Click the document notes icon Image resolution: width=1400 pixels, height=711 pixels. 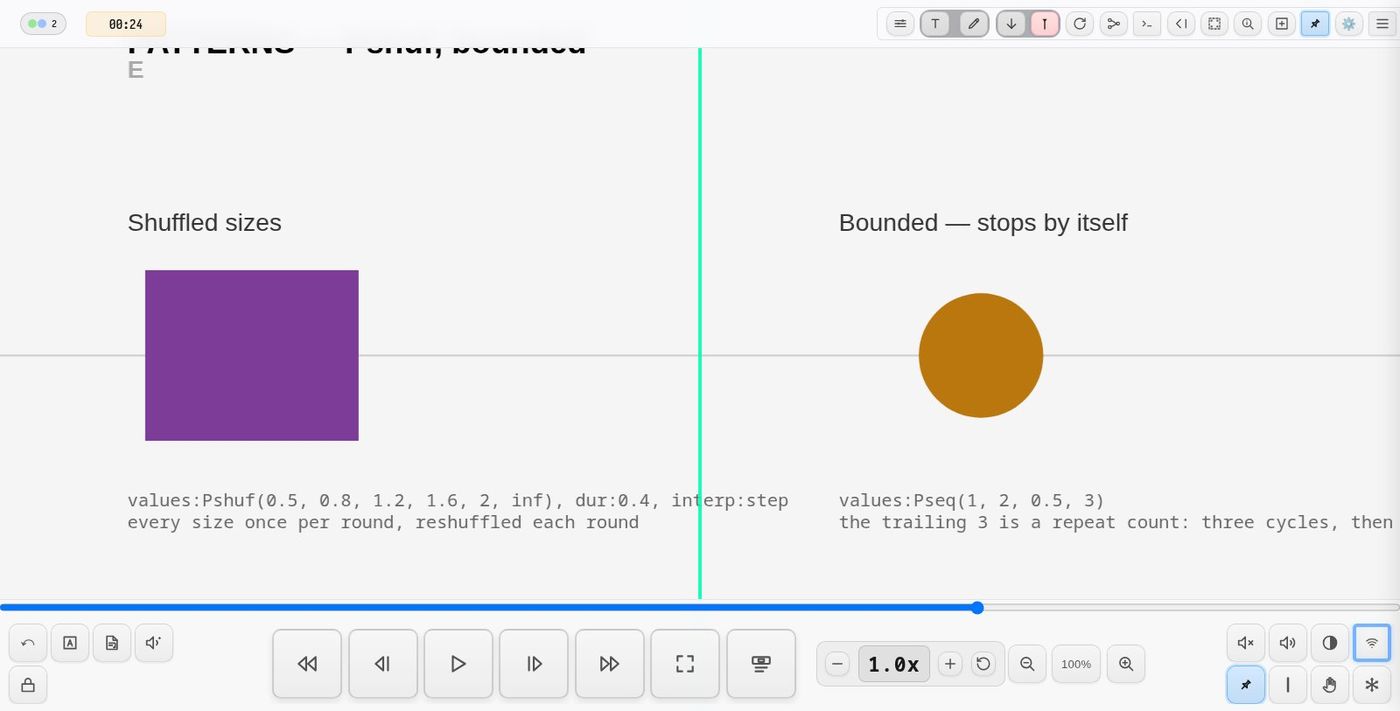[112, 643]
